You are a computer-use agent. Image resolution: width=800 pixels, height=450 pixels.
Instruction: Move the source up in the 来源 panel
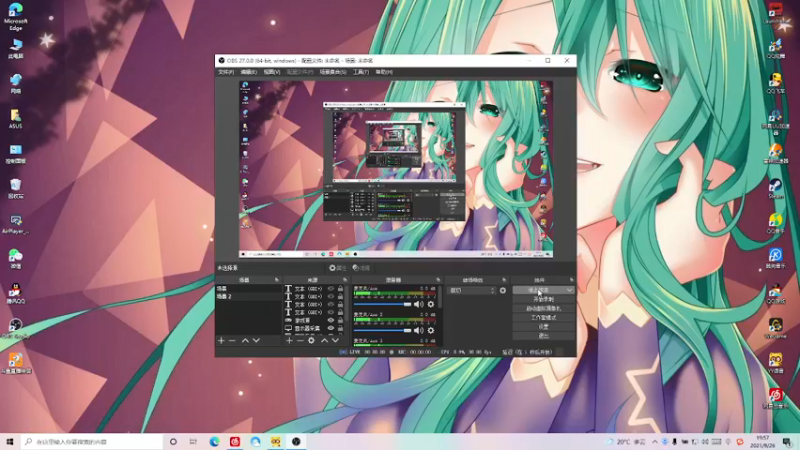pyautogui.click(x=324, y=340)
